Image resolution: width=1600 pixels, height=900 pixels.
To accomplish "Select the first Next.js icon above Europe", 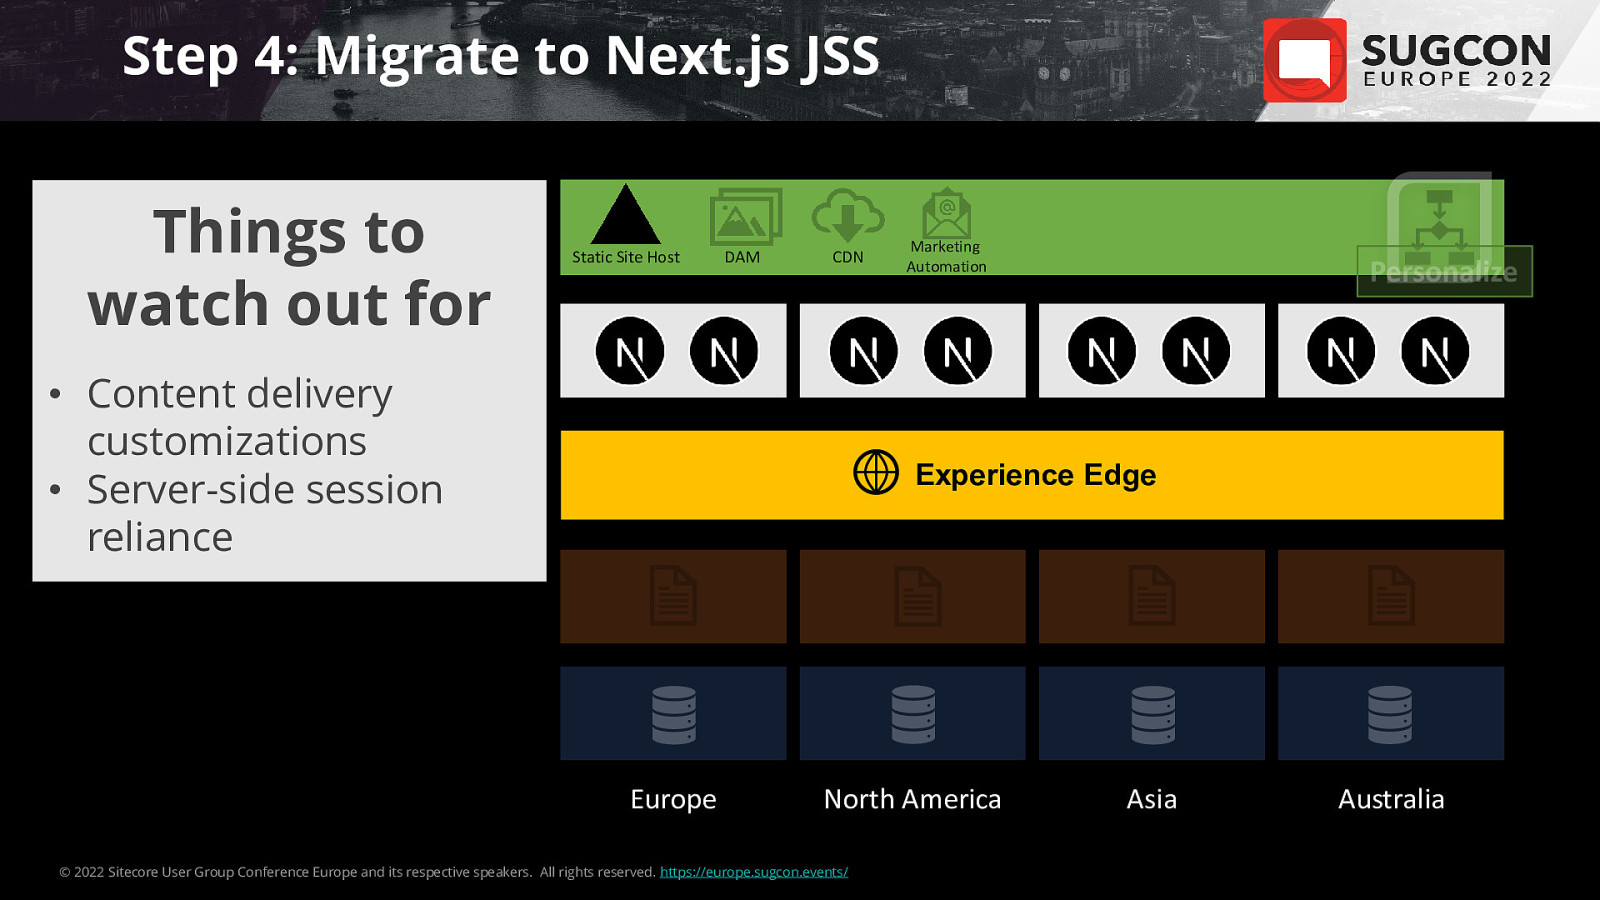I will (x=630, y=351).
